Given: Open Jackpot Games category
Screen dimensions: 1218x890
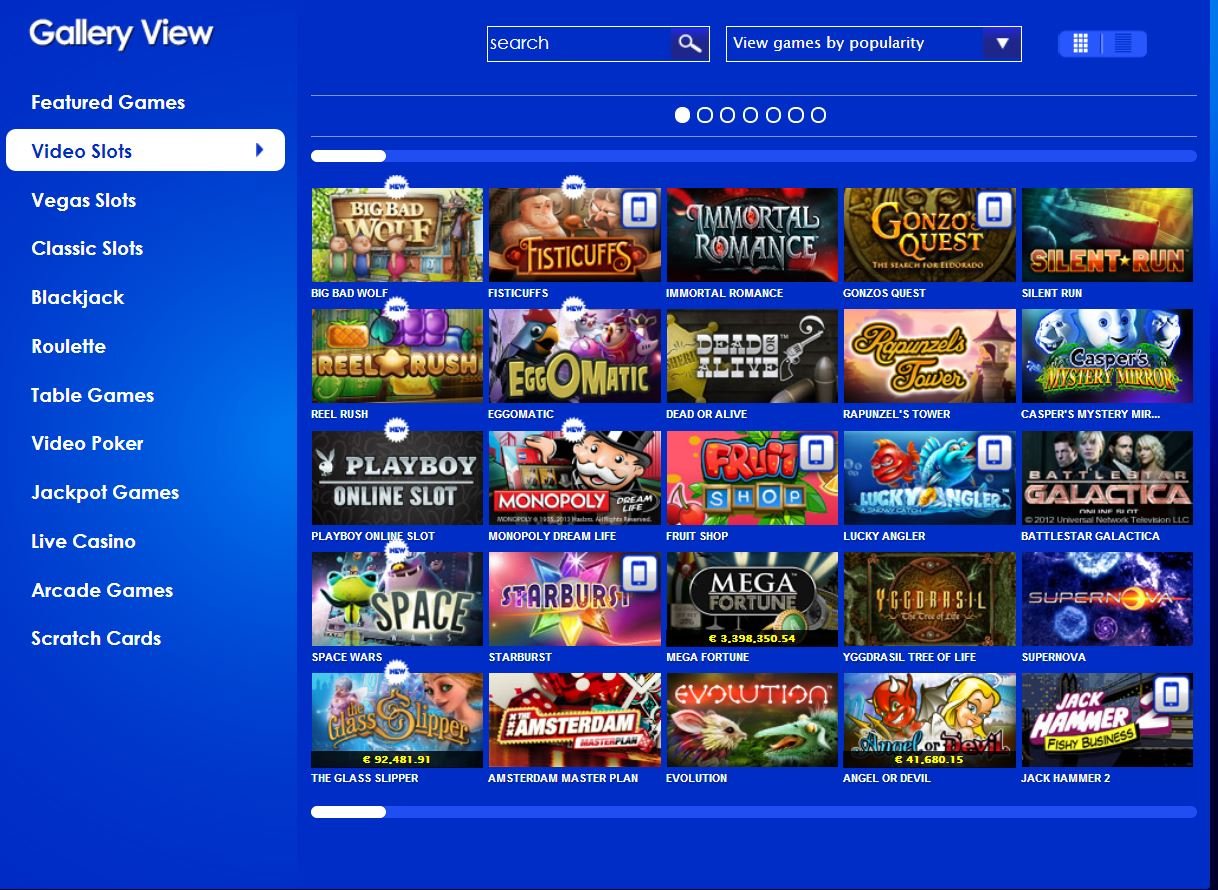Looking at the screenshot, I should click(x=105, y=492).
